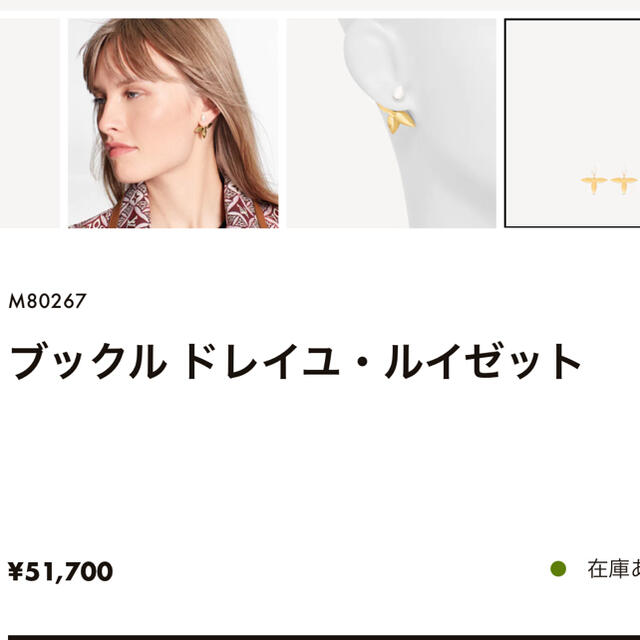Open the model wearing earring photo
The height and width of the screenshot is (640, 640).
173,123
